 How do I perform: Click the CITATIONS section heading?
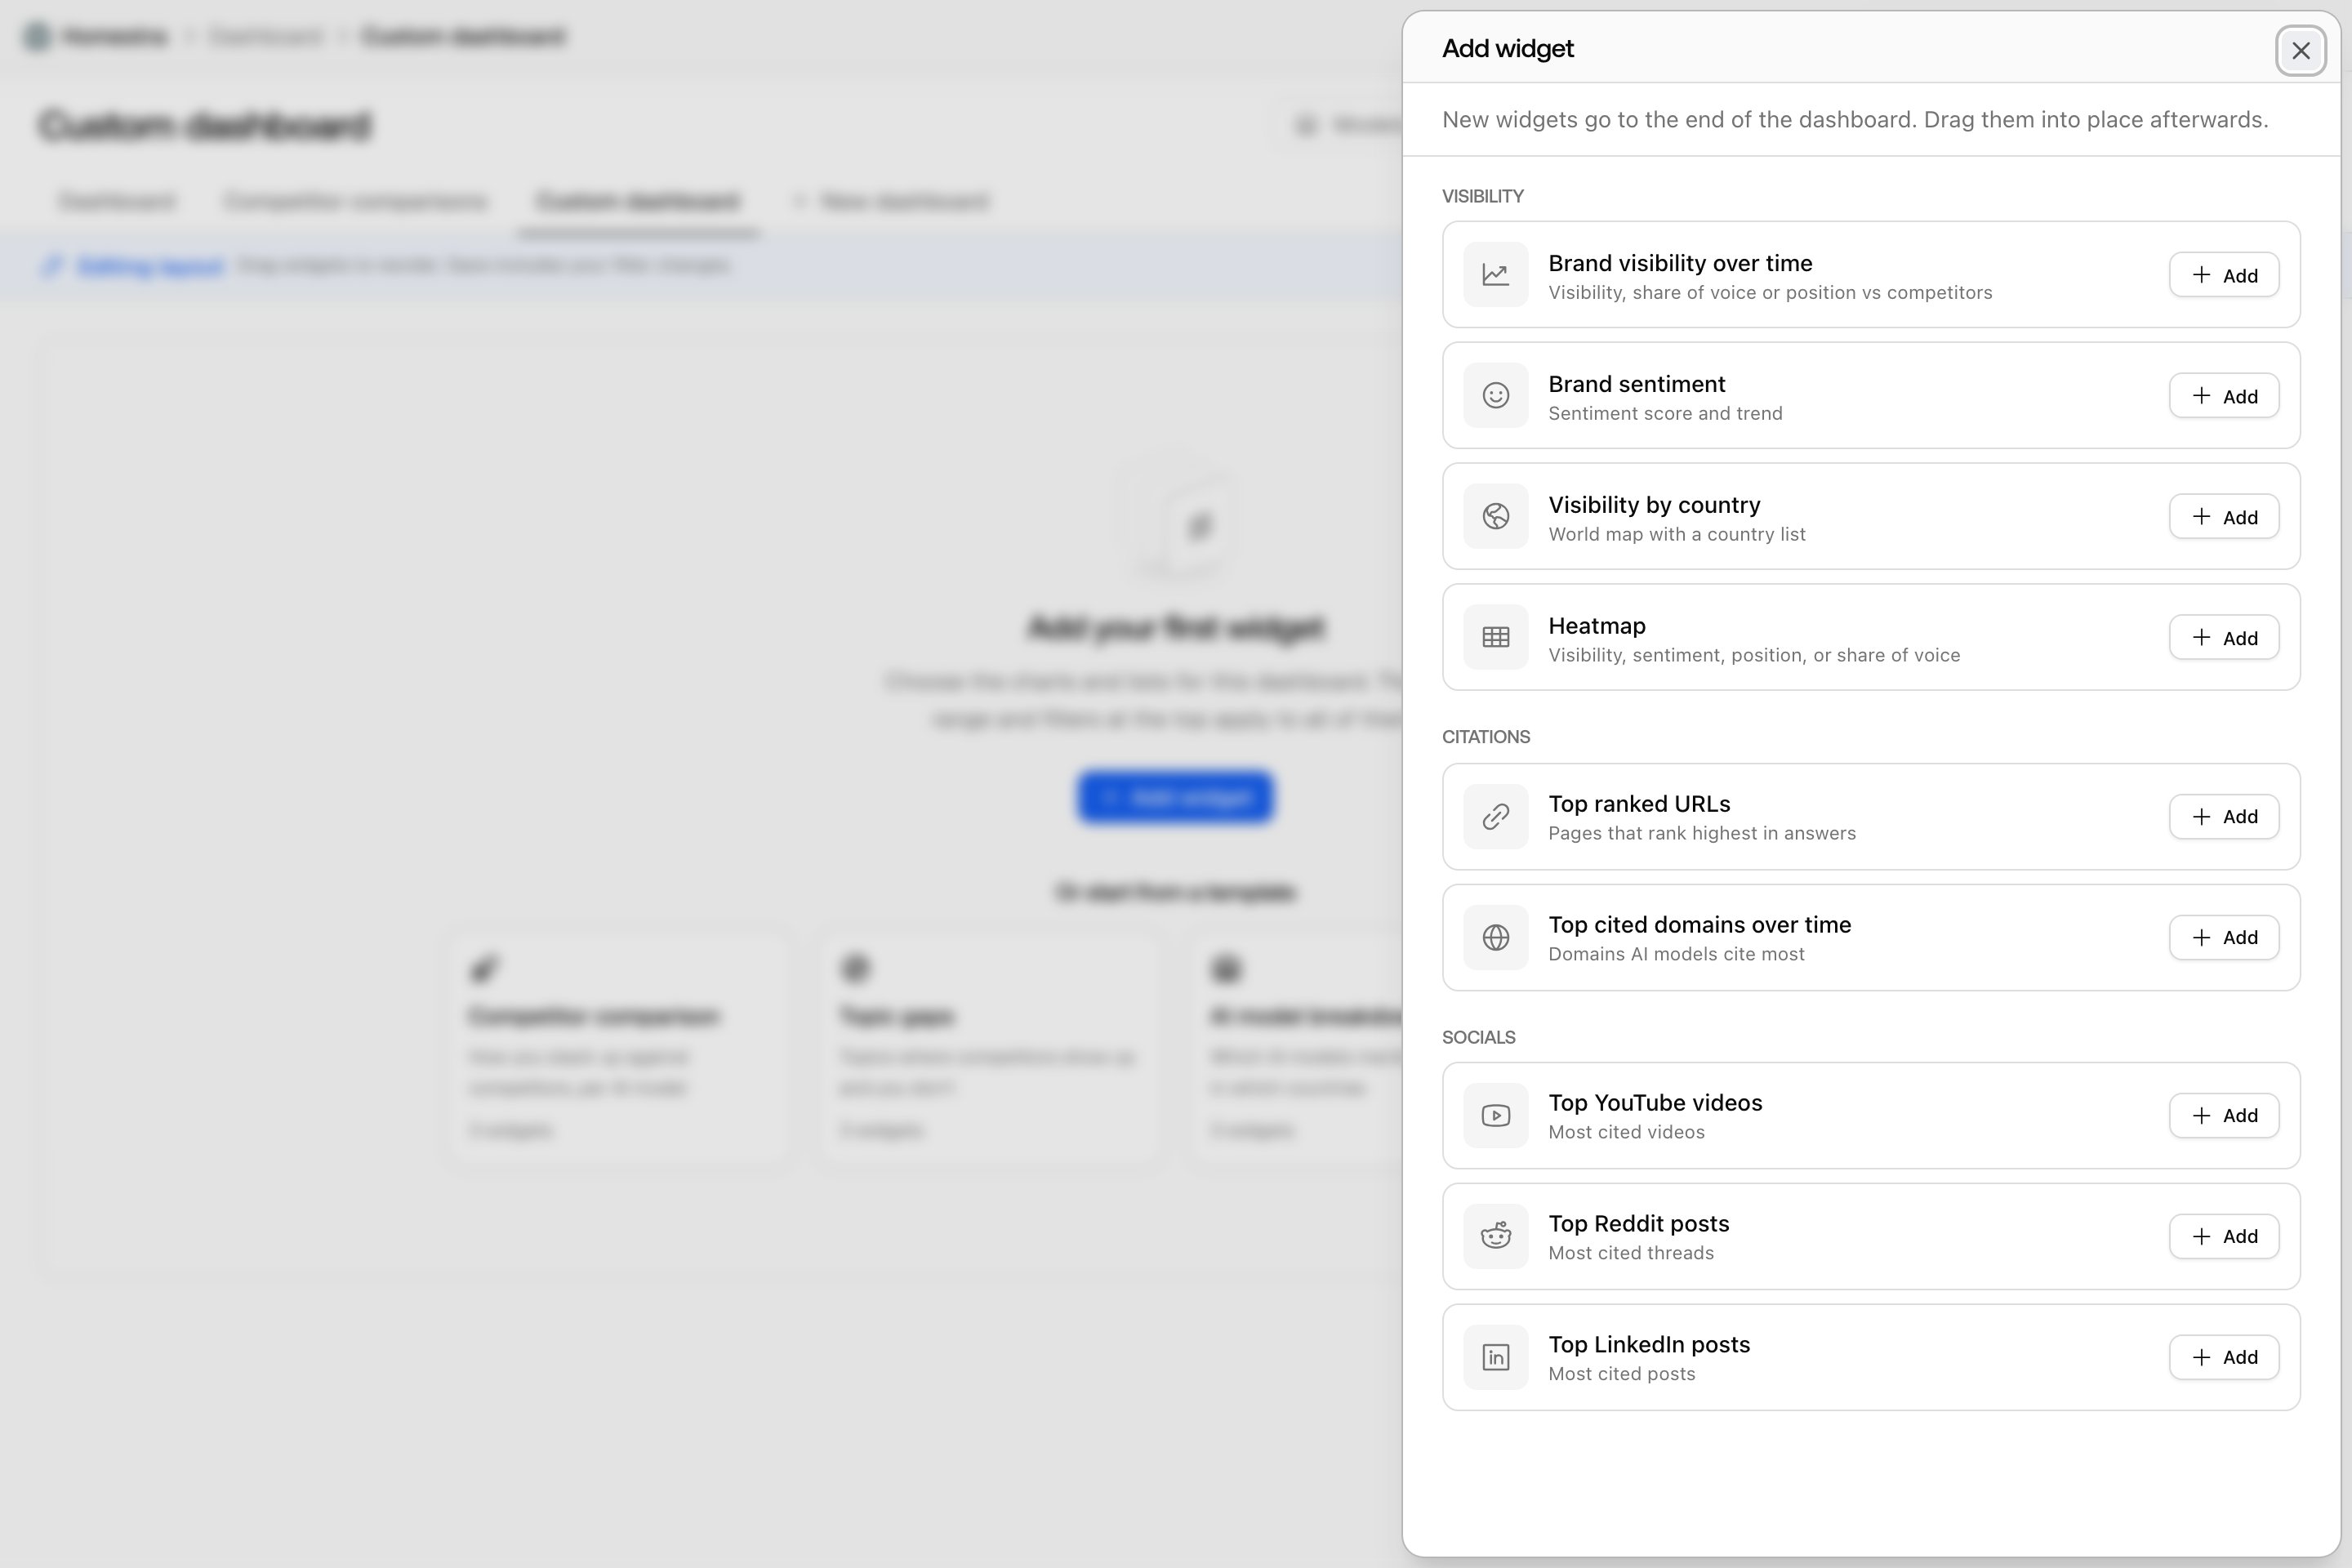pos(1485,737)
